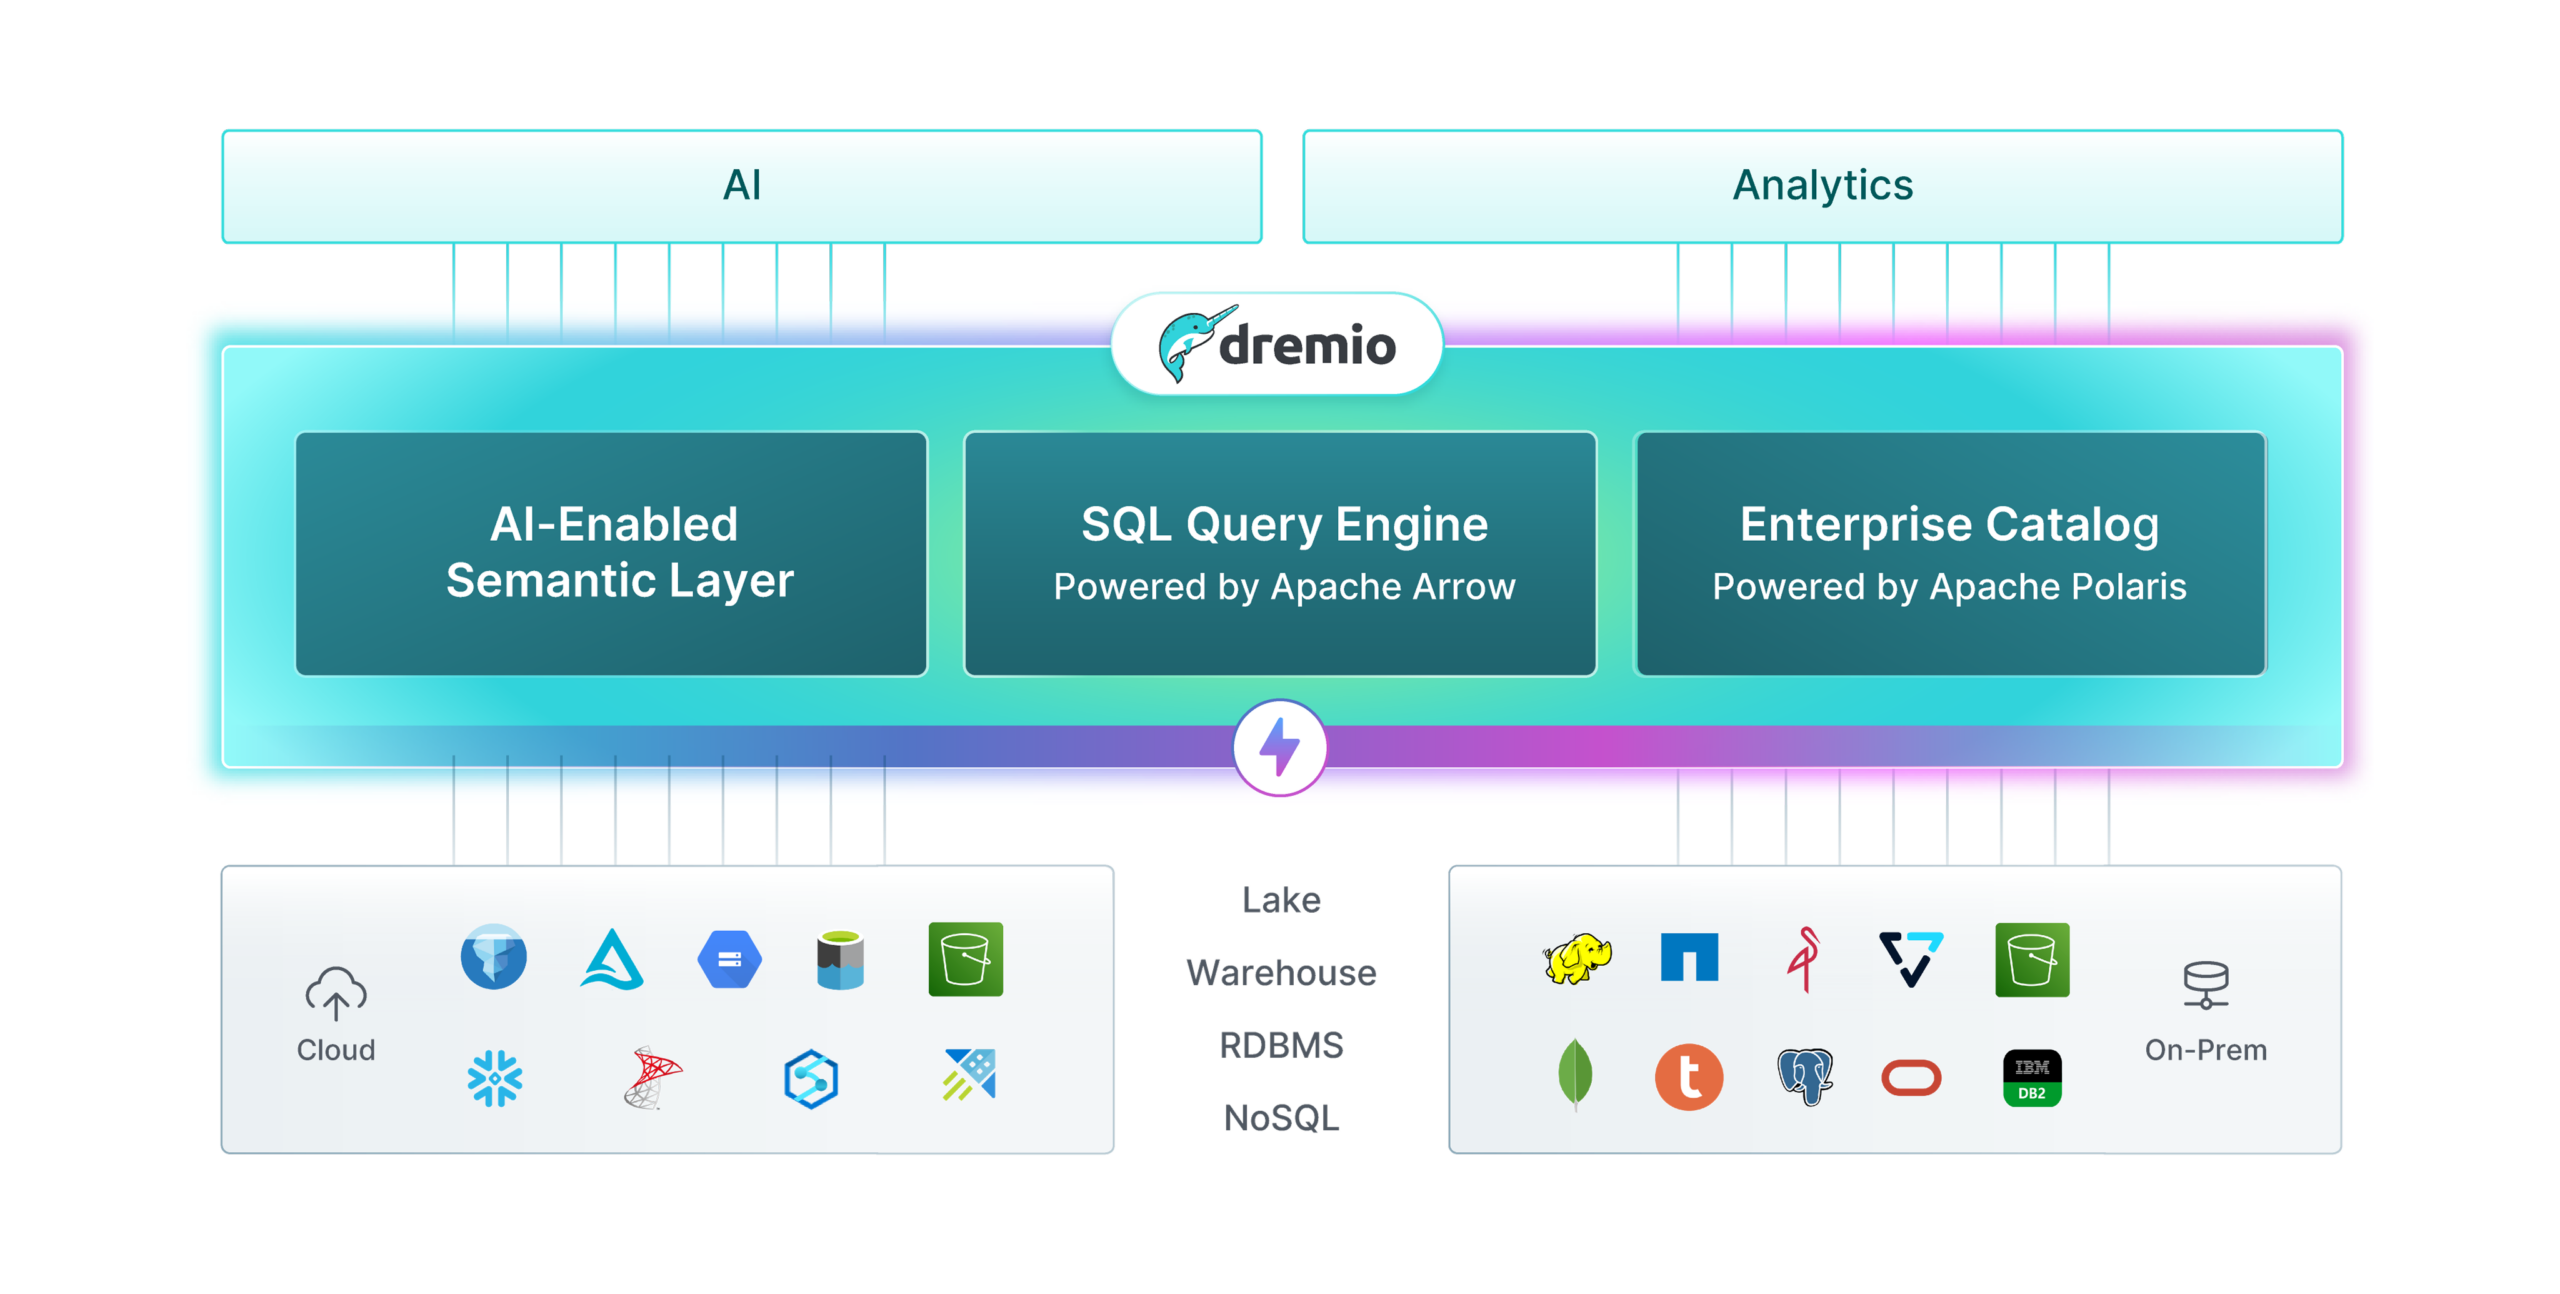Select the blue PostgreSQL elephant icon

[x=1804, y=1076]
